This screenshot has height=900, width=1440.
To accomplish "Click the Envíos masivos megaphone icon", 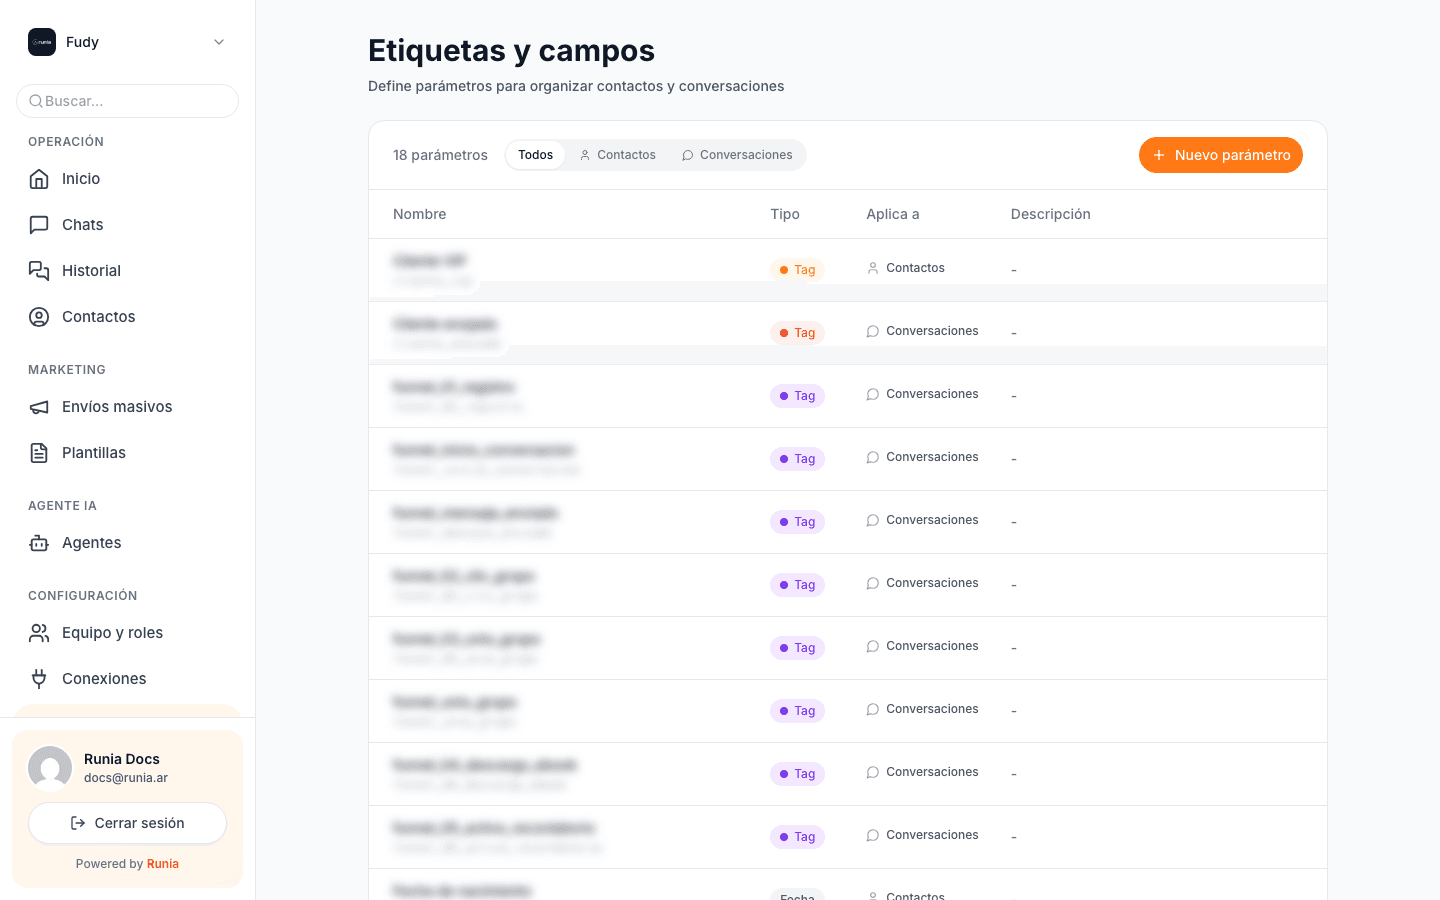I will 39,407.
